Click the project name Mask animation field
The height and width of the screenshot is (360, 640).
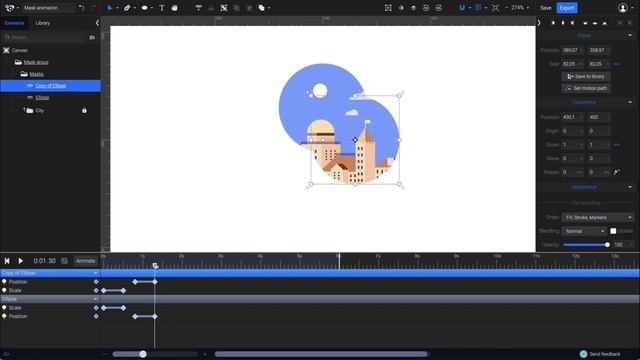(x=48, y=8)
